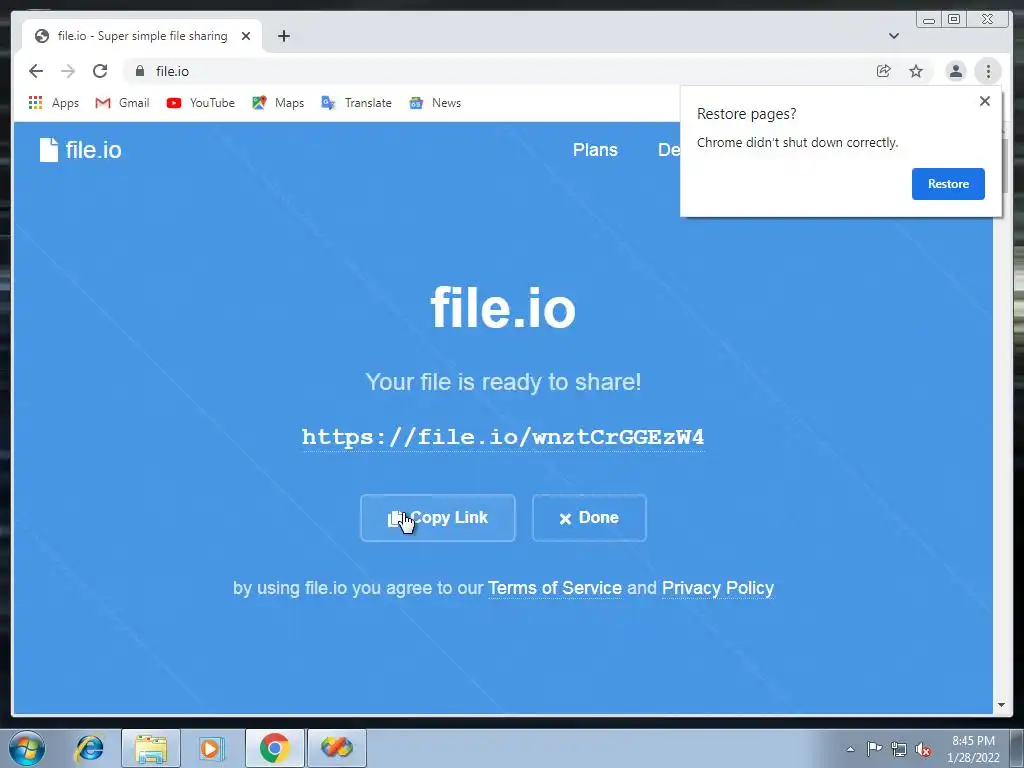Open the Chrome profile avatar
The image size is (1024, 768).
pos(955,71)
